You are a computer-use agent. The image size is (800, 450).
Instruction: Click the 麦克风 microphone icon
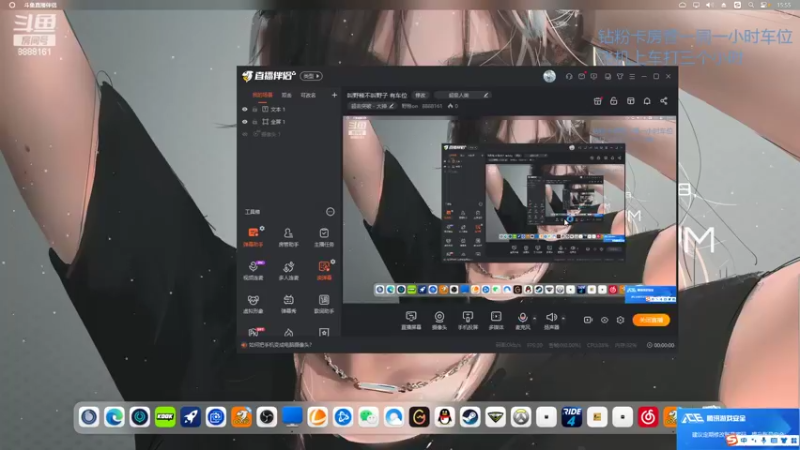[x=522, y=318]
